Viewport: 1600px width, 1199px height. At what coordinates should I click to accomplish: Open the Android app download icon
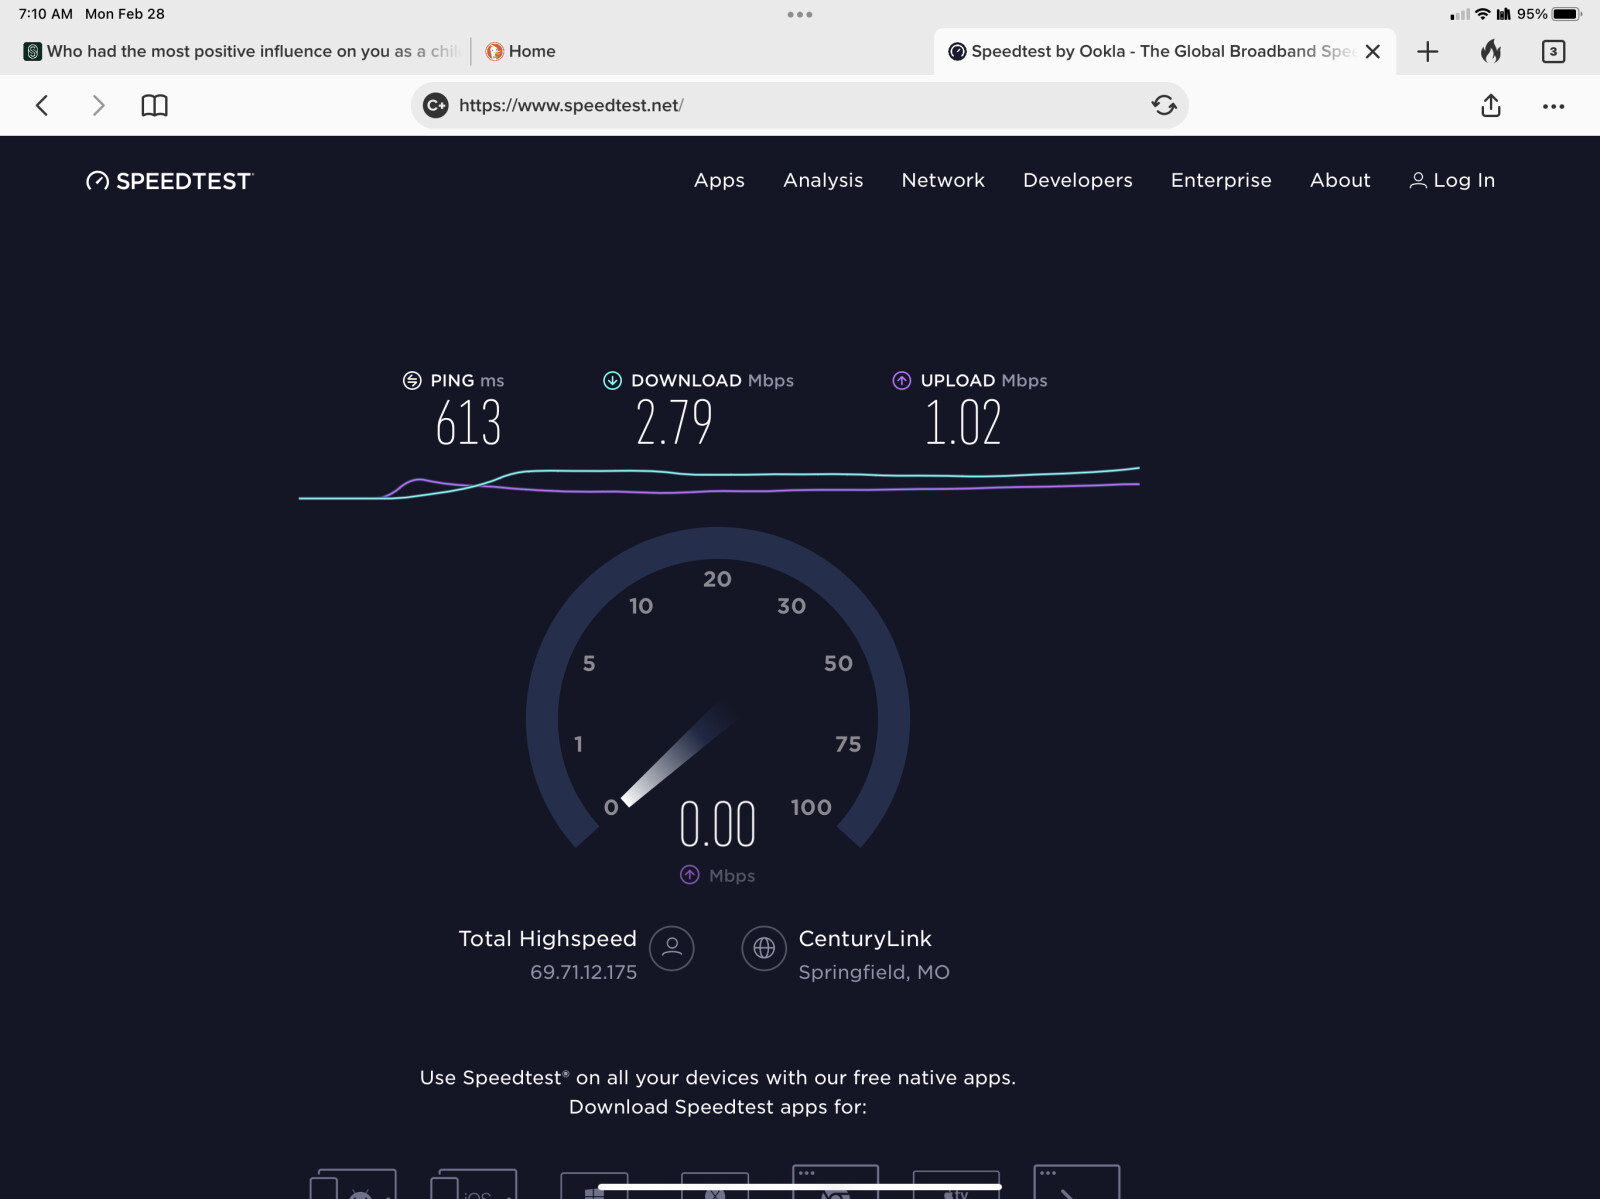click(x=353, y=1183)
